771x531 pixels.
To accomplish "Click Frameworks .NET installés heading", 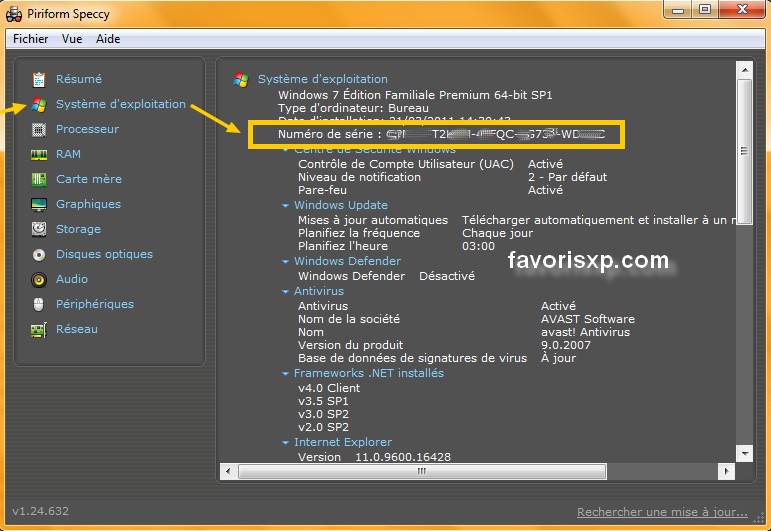I will point(369,373).
